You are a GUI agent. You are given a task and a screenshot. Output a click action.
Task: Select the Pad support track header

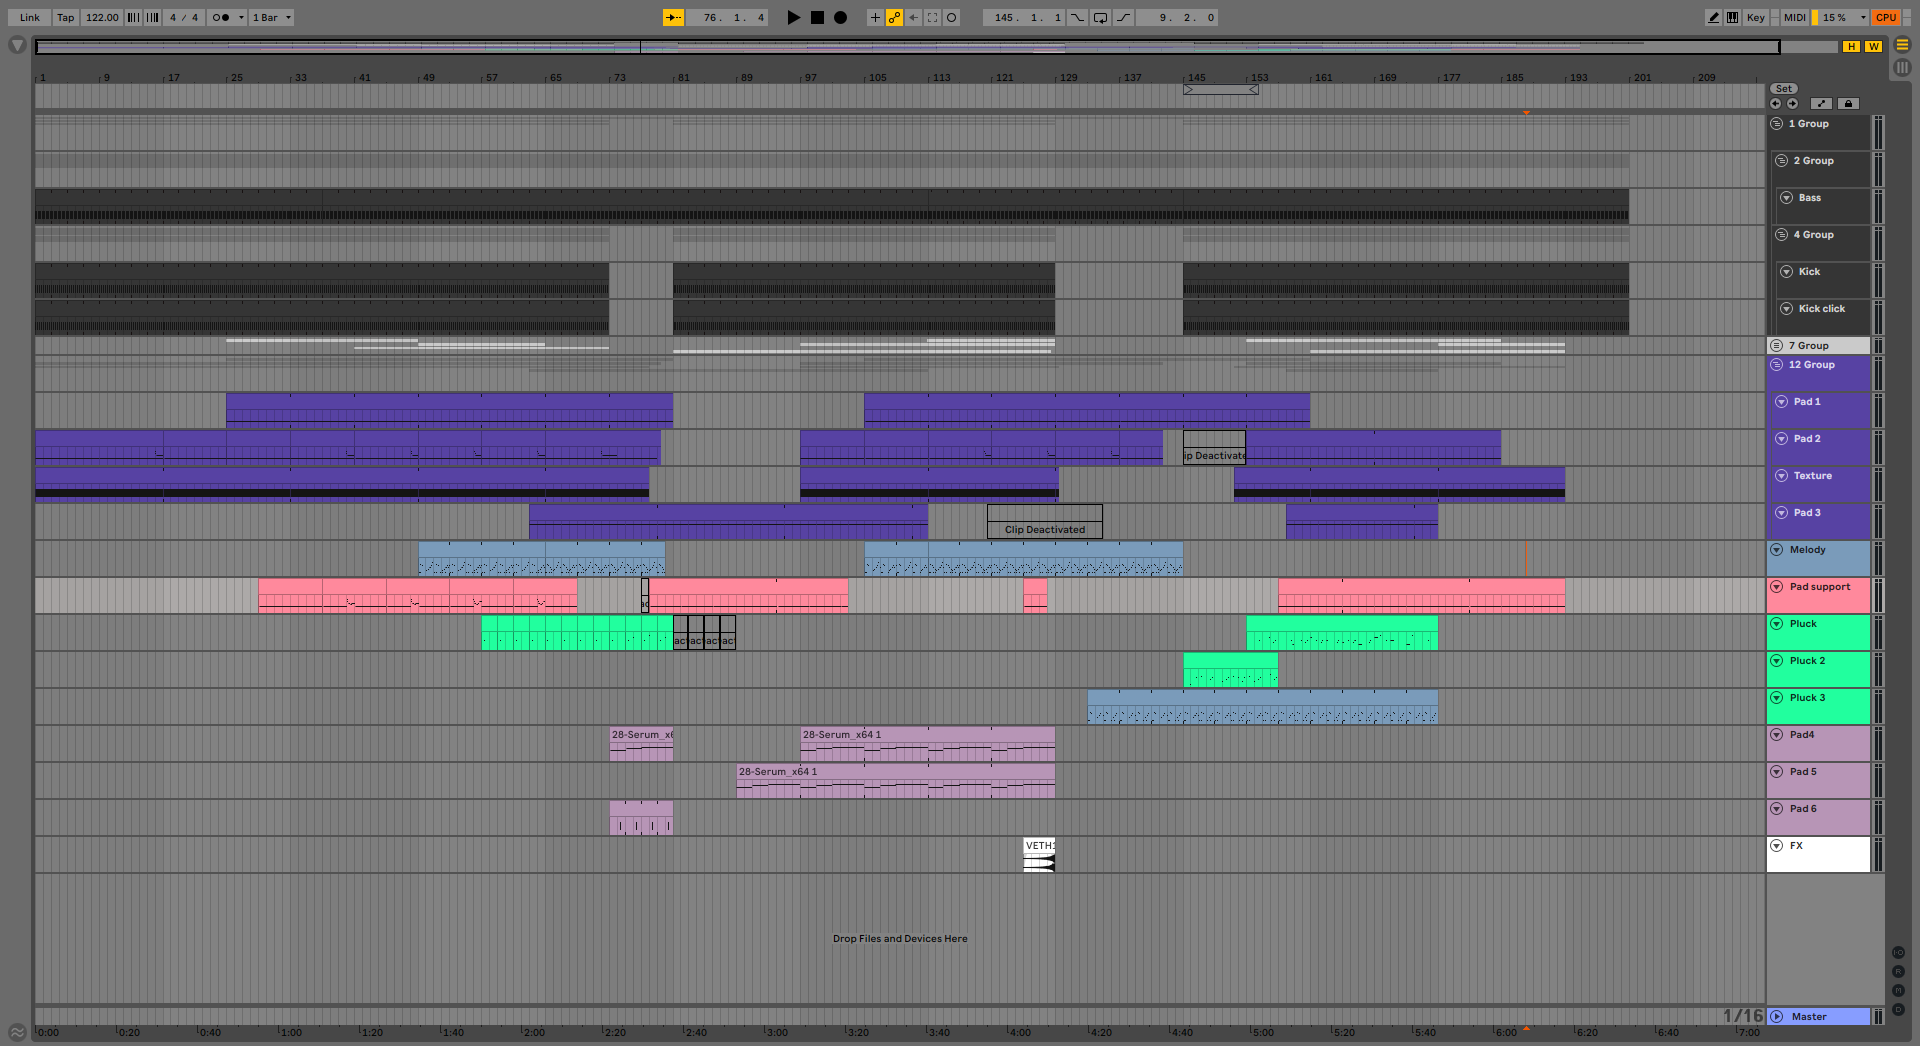(1818, 596)
